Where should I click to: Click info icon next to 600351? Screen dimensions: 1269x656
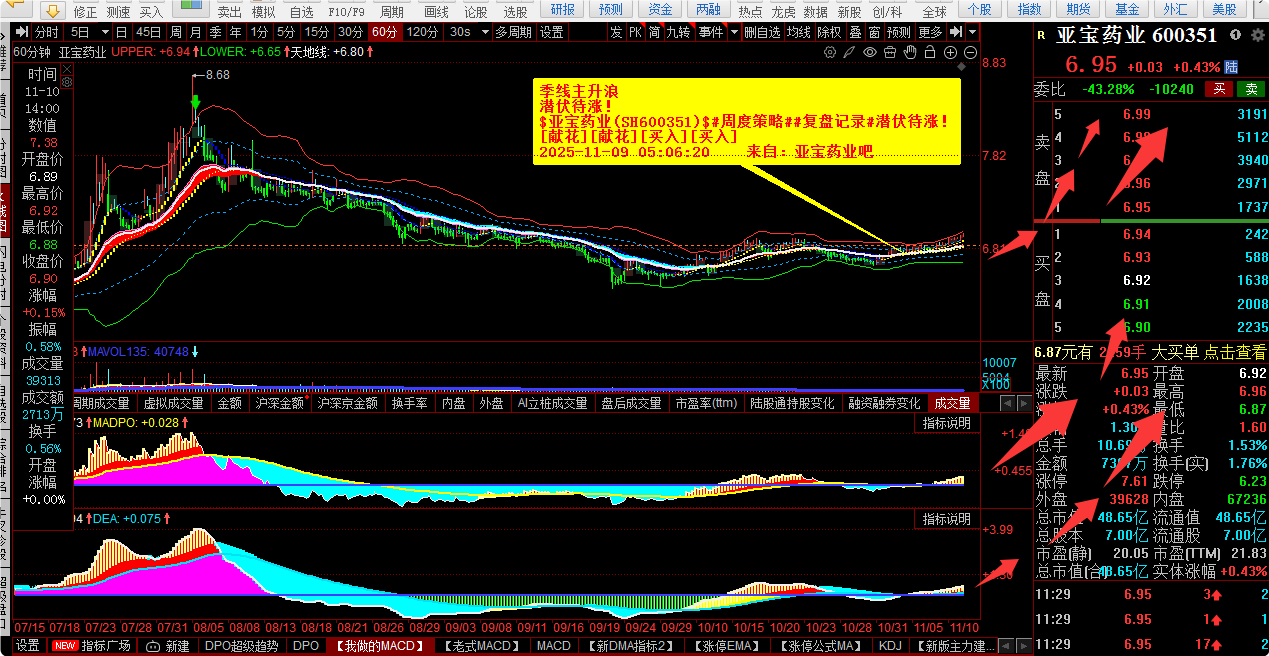point(1236,35)
